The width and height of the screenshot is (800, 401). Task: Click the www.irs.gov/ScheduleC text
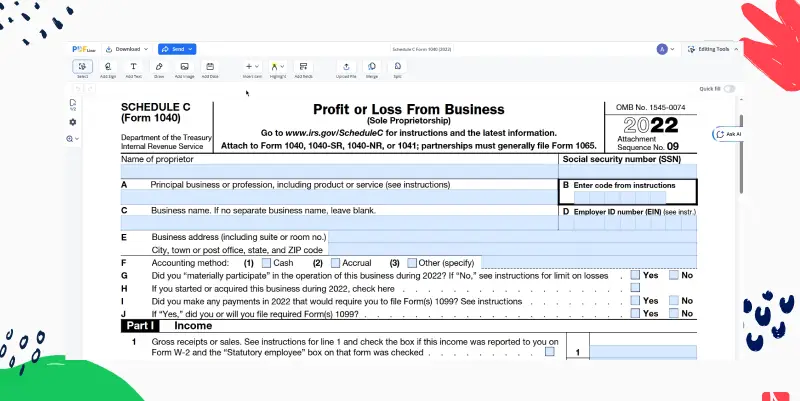(334, 133)
